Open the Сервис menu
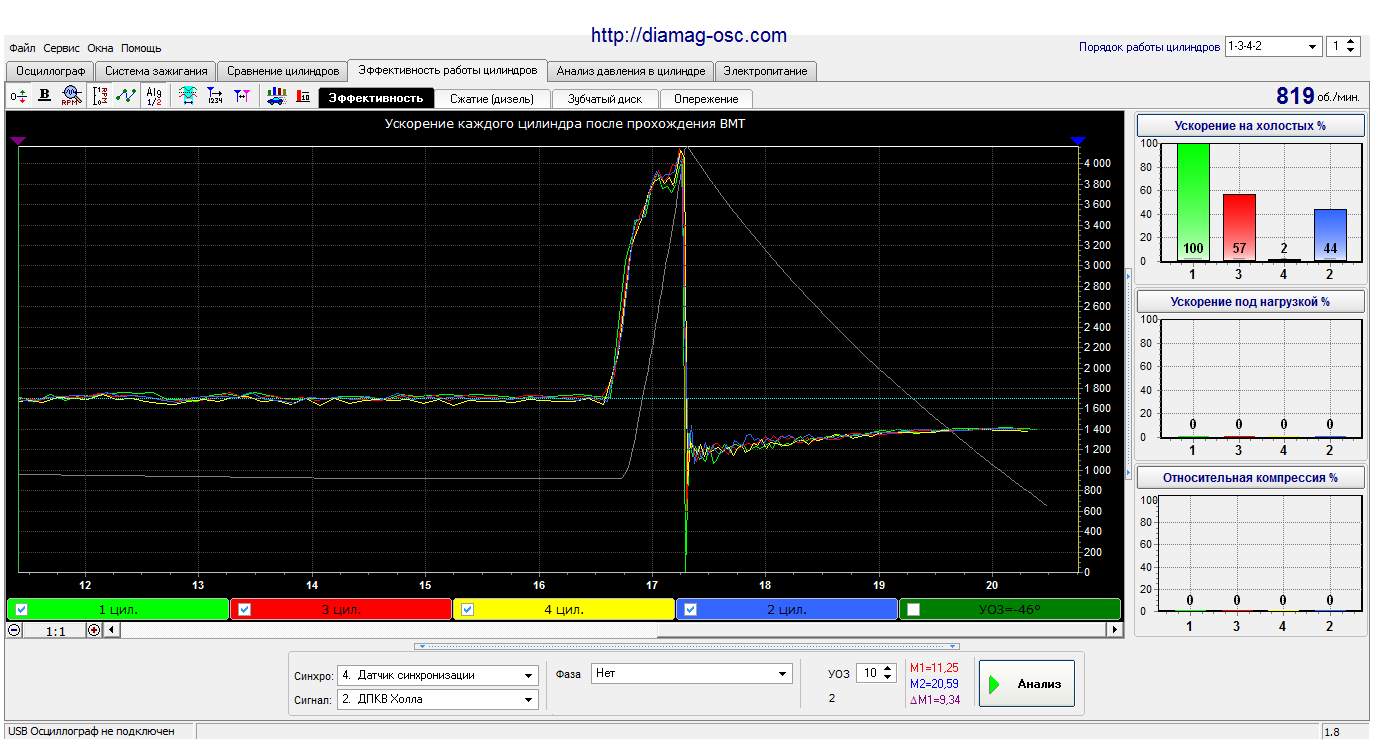This screenshot has height=744, width=1382. click(62, 48)
